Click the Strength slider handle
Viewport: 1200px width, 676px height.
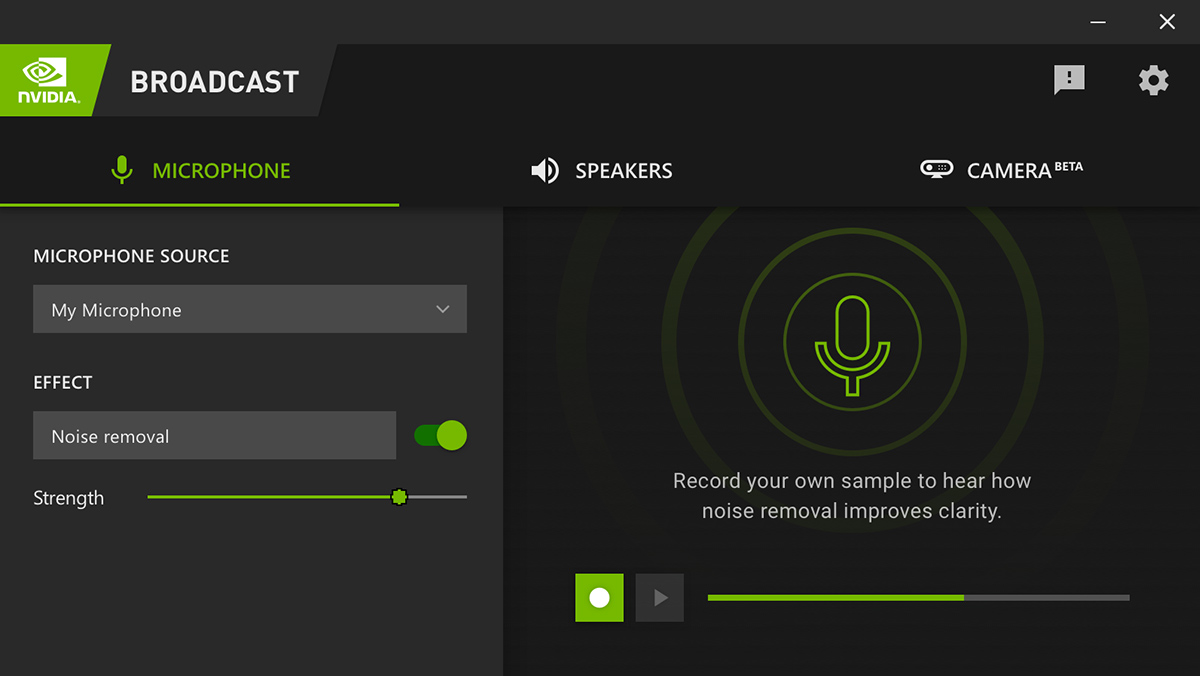click(399, 497)
